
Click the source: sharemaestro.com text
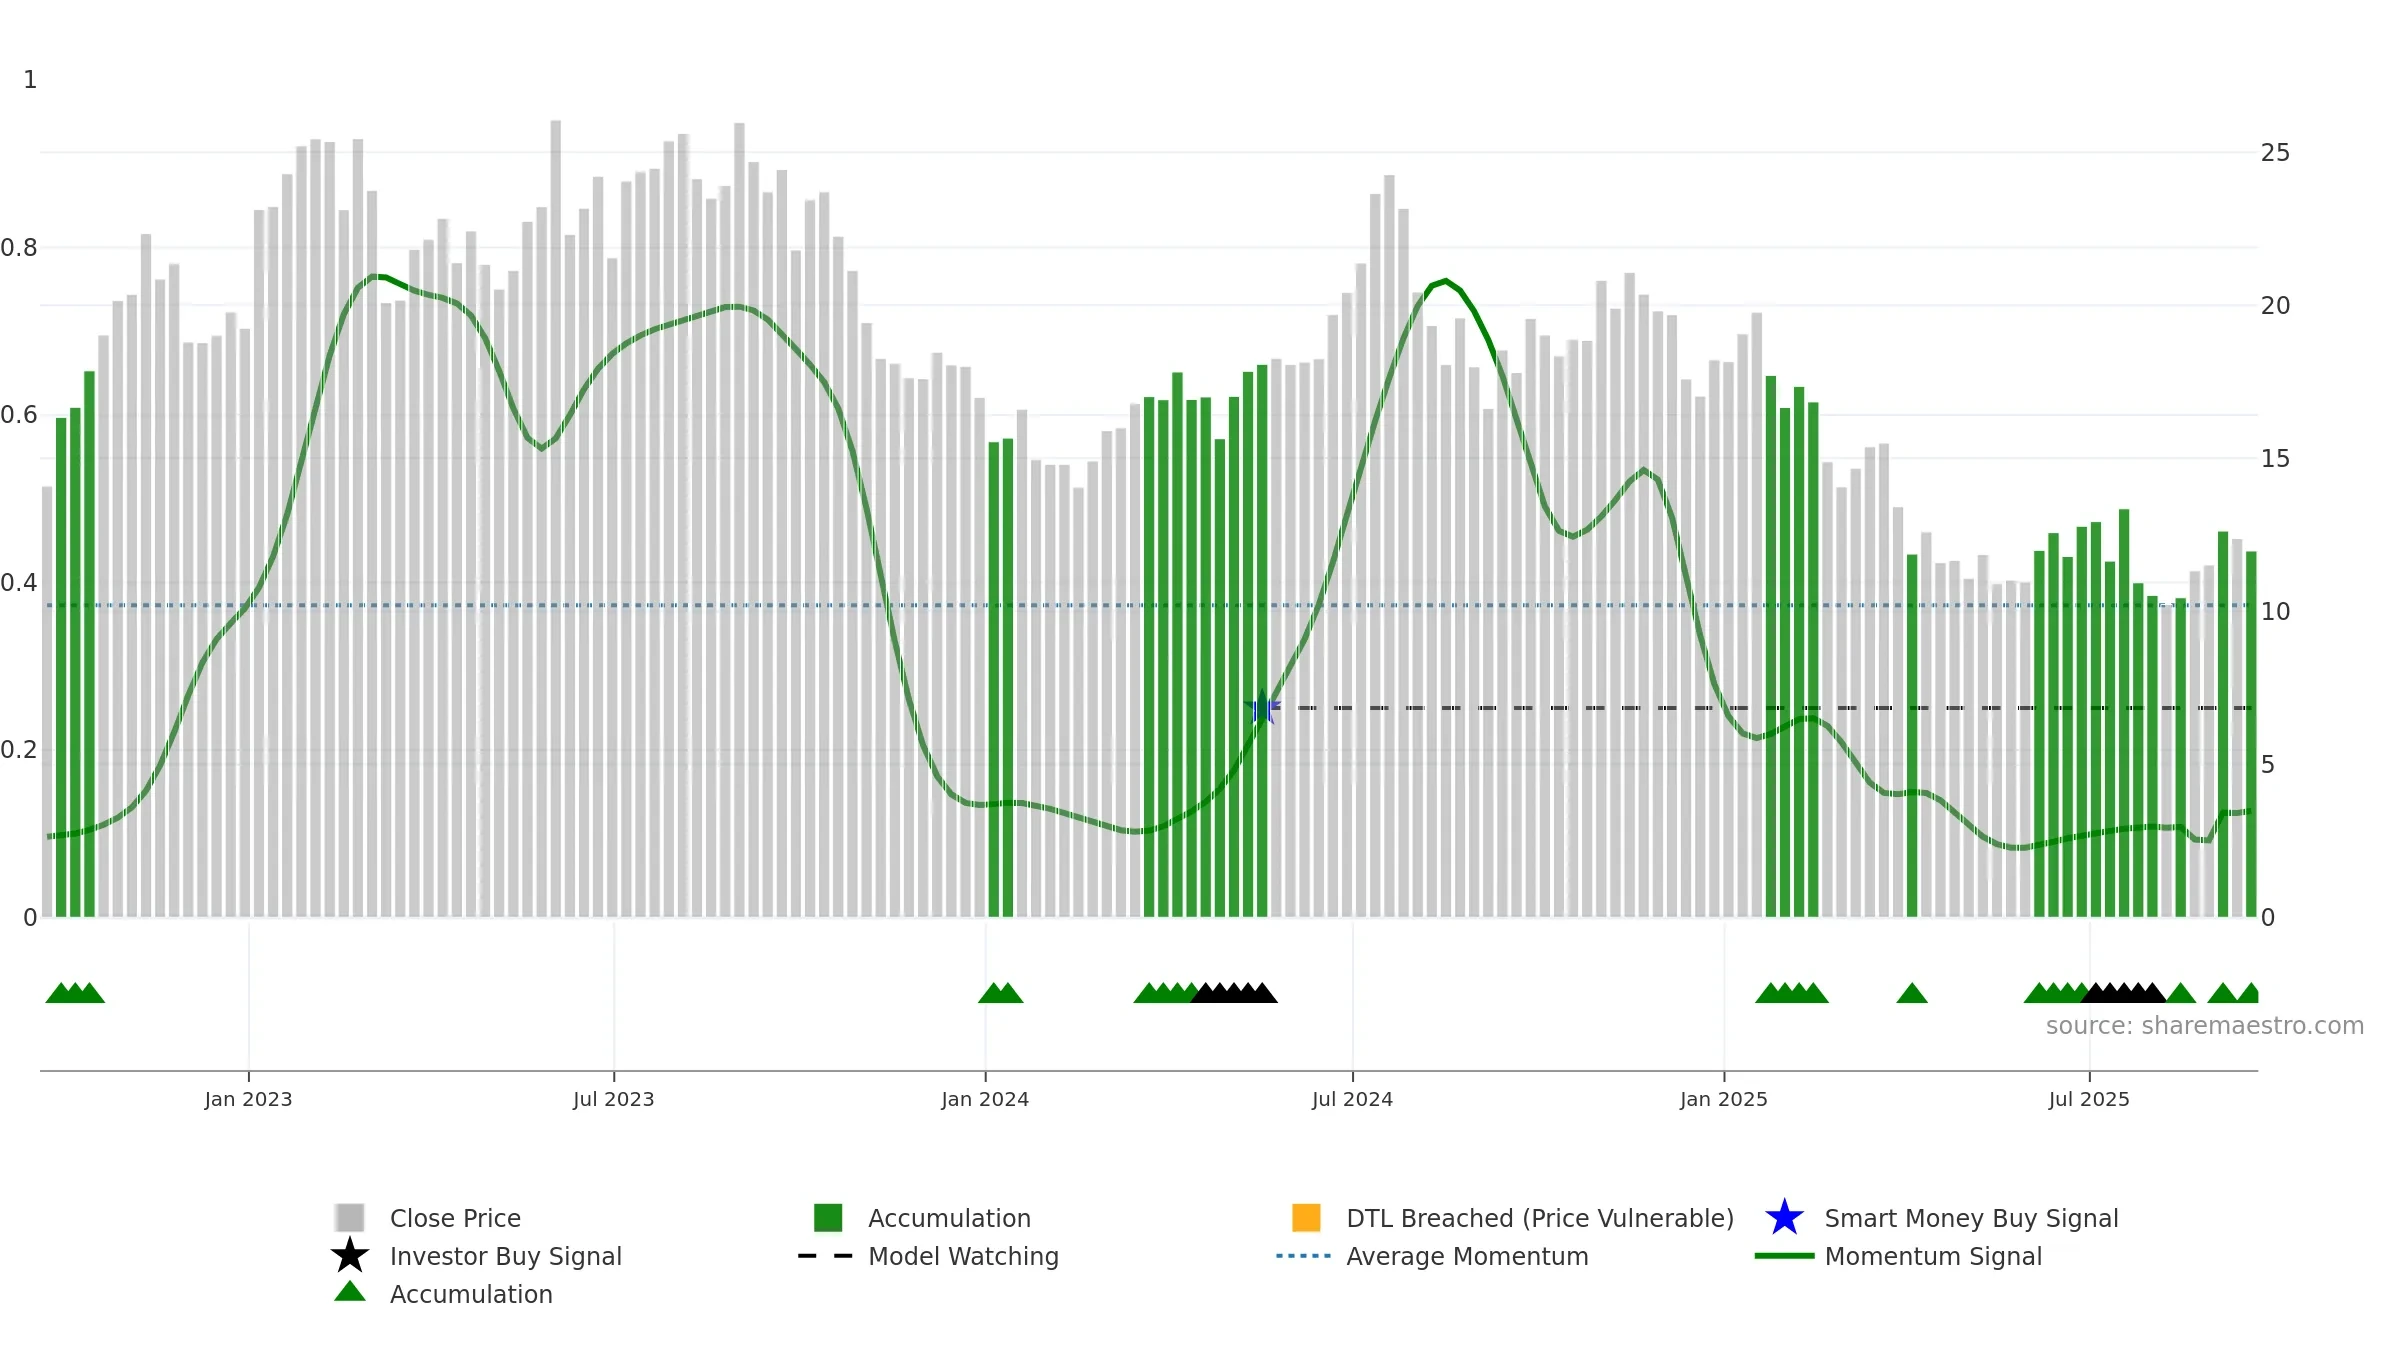point(2205,1026)
